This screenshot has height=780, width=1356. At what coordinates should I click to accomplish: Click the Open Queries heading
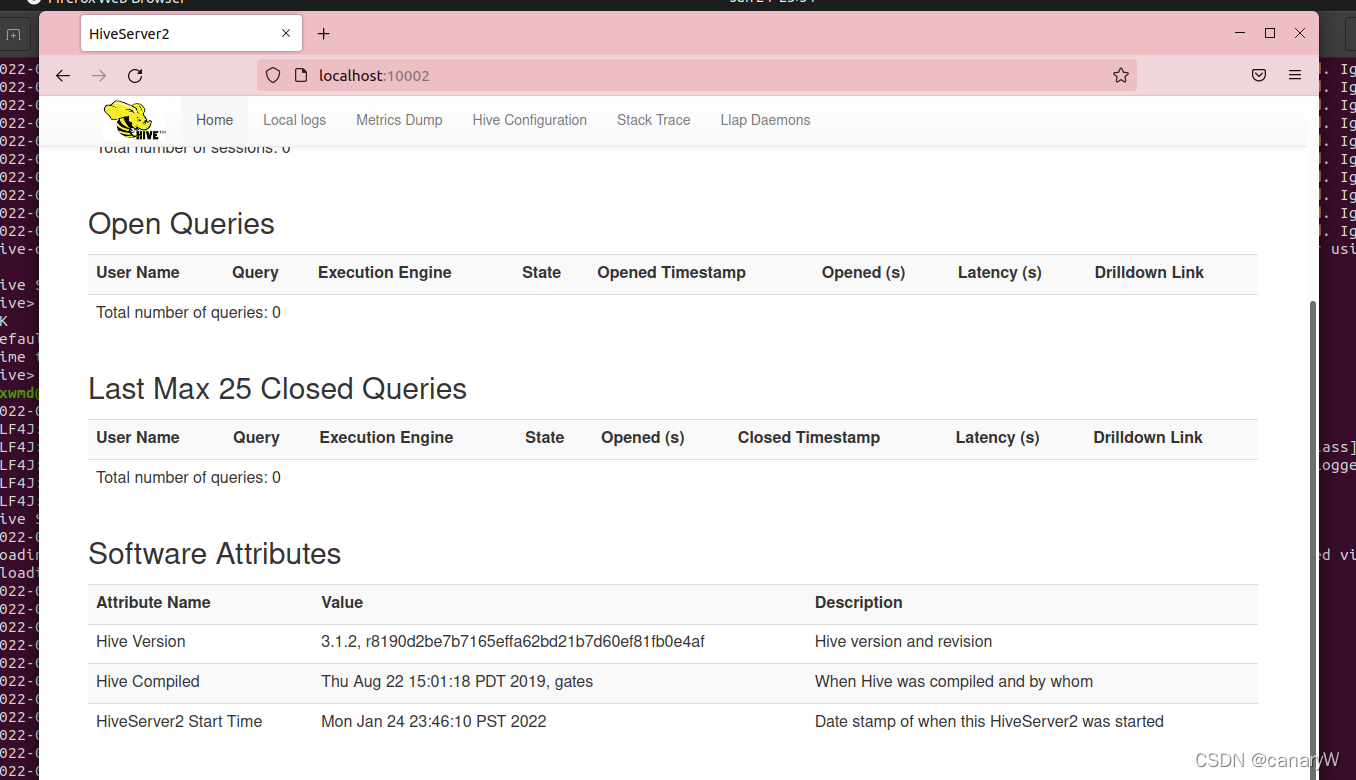click(x=181, y=224)
